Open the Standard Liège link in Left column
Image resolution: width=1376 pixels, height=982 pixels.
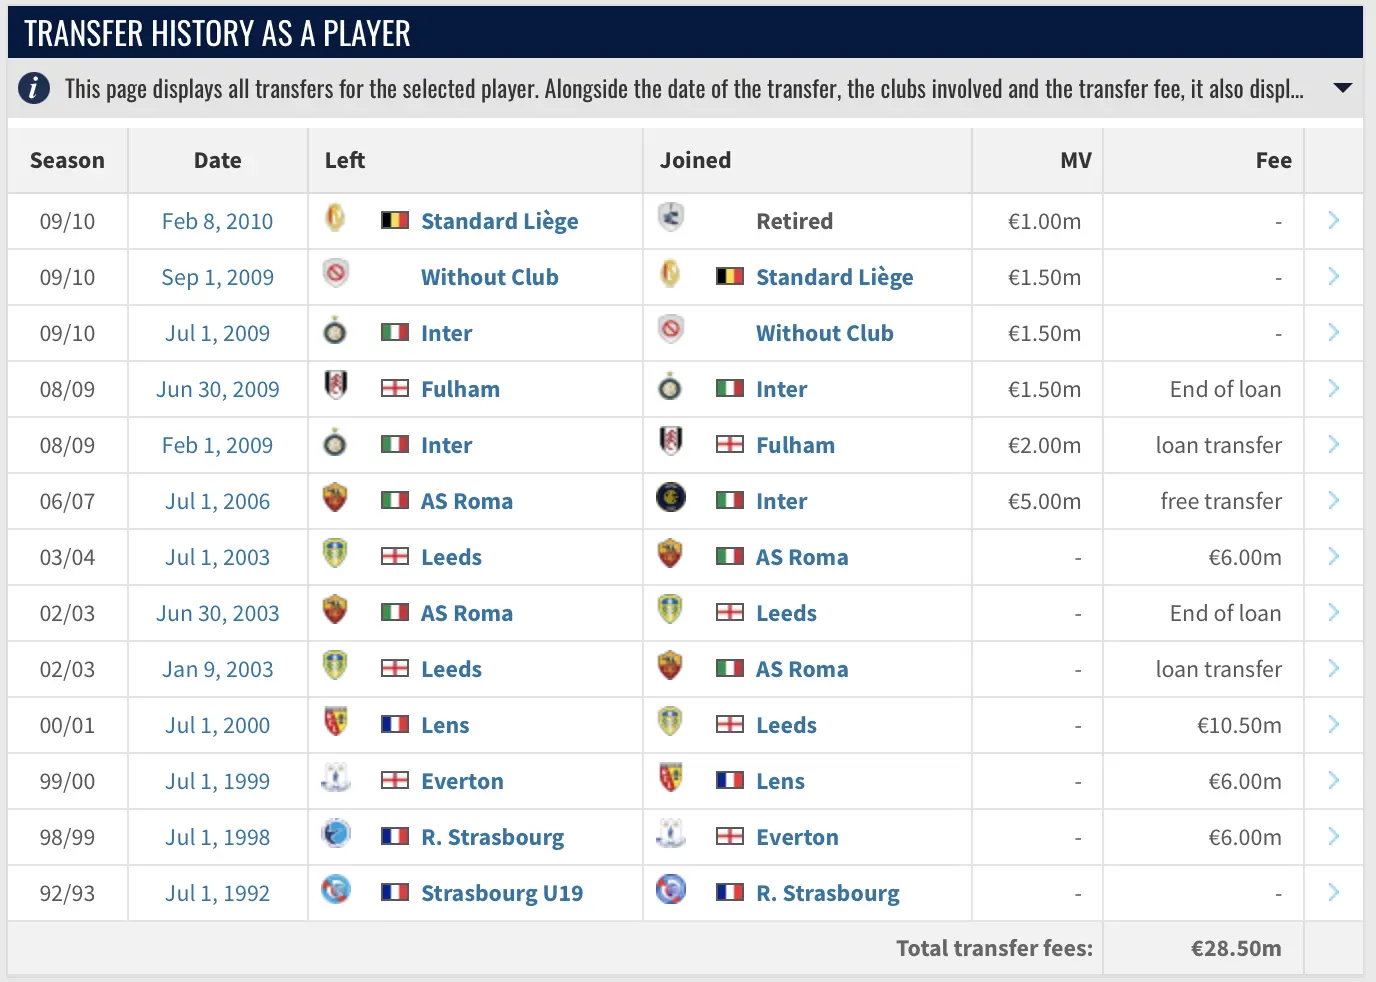[x=499, y=221]
